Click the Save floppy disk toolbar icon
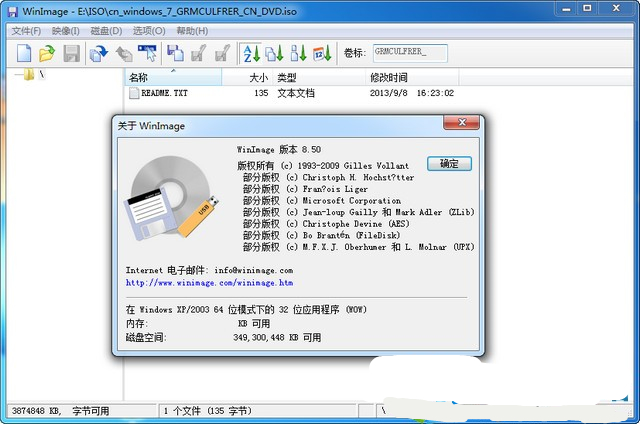 click(71, 53)
